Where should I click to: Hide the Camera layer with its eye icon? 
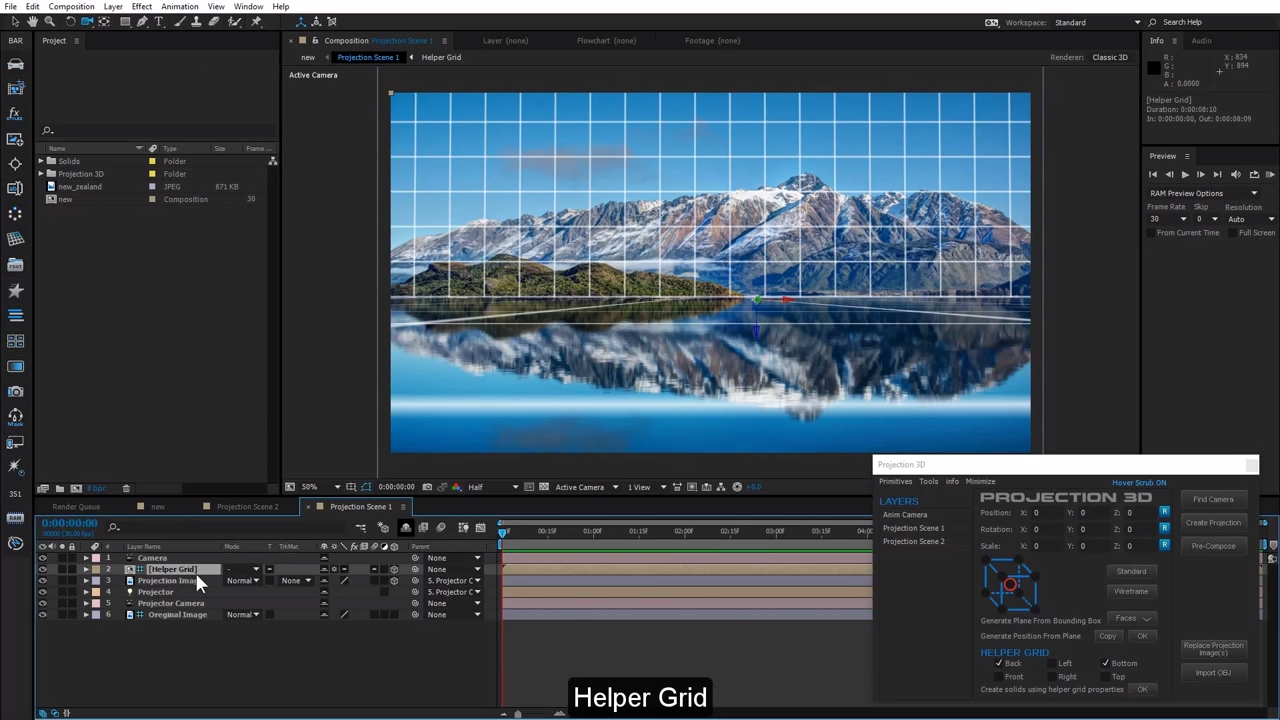coord(42,558)
